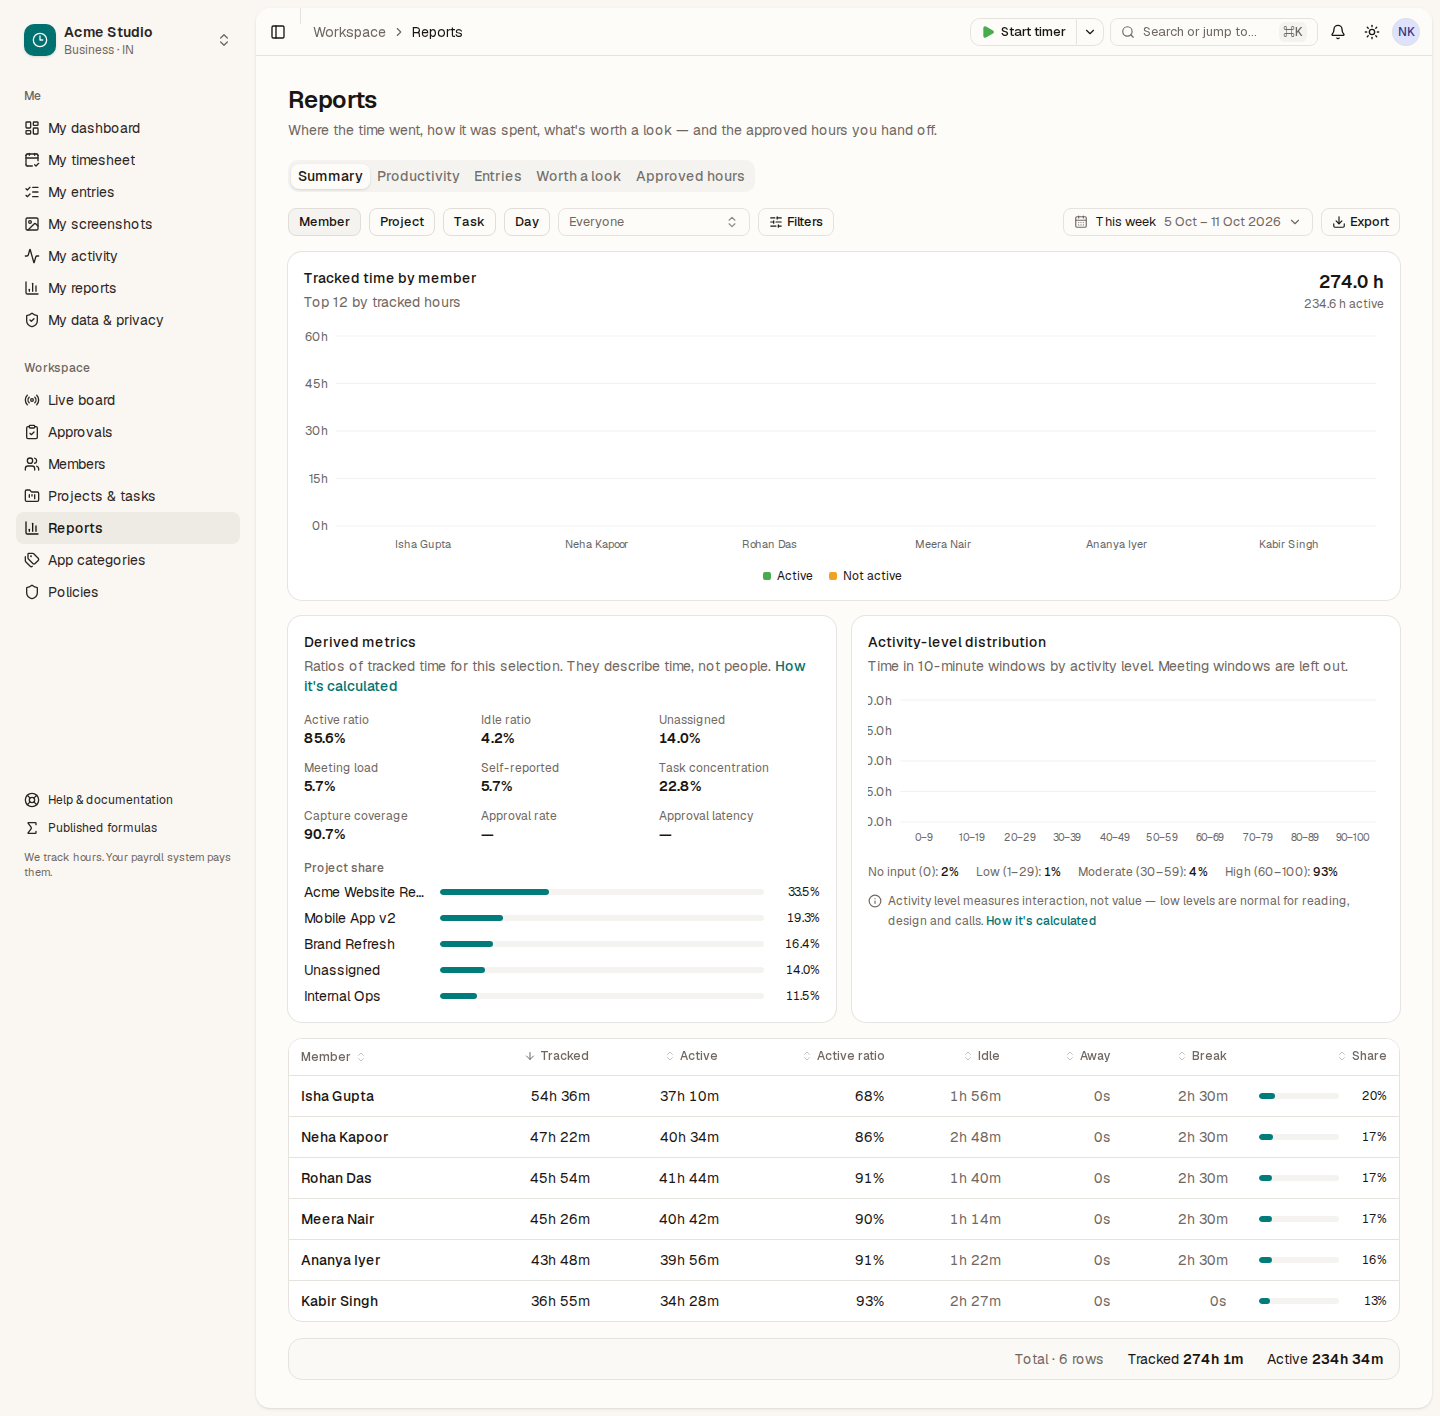Group report by Project

coord(402,222)
